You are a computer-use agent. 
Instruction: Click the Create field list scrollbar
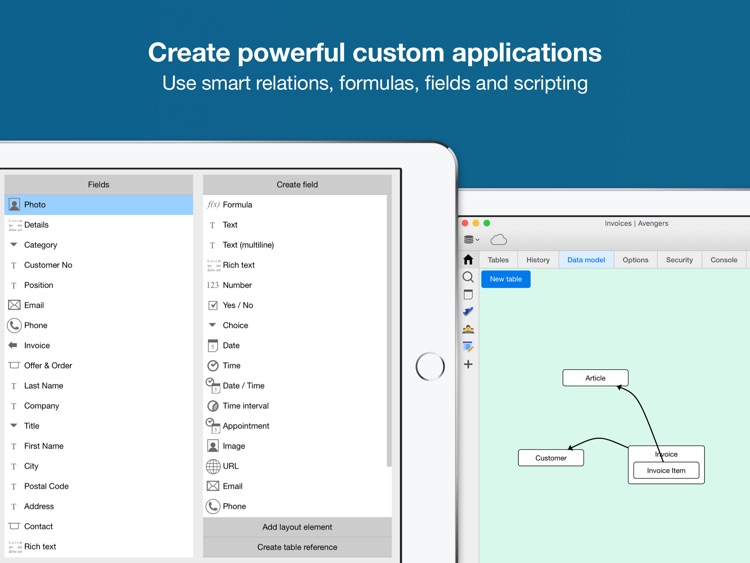click(x=389, y=330)
